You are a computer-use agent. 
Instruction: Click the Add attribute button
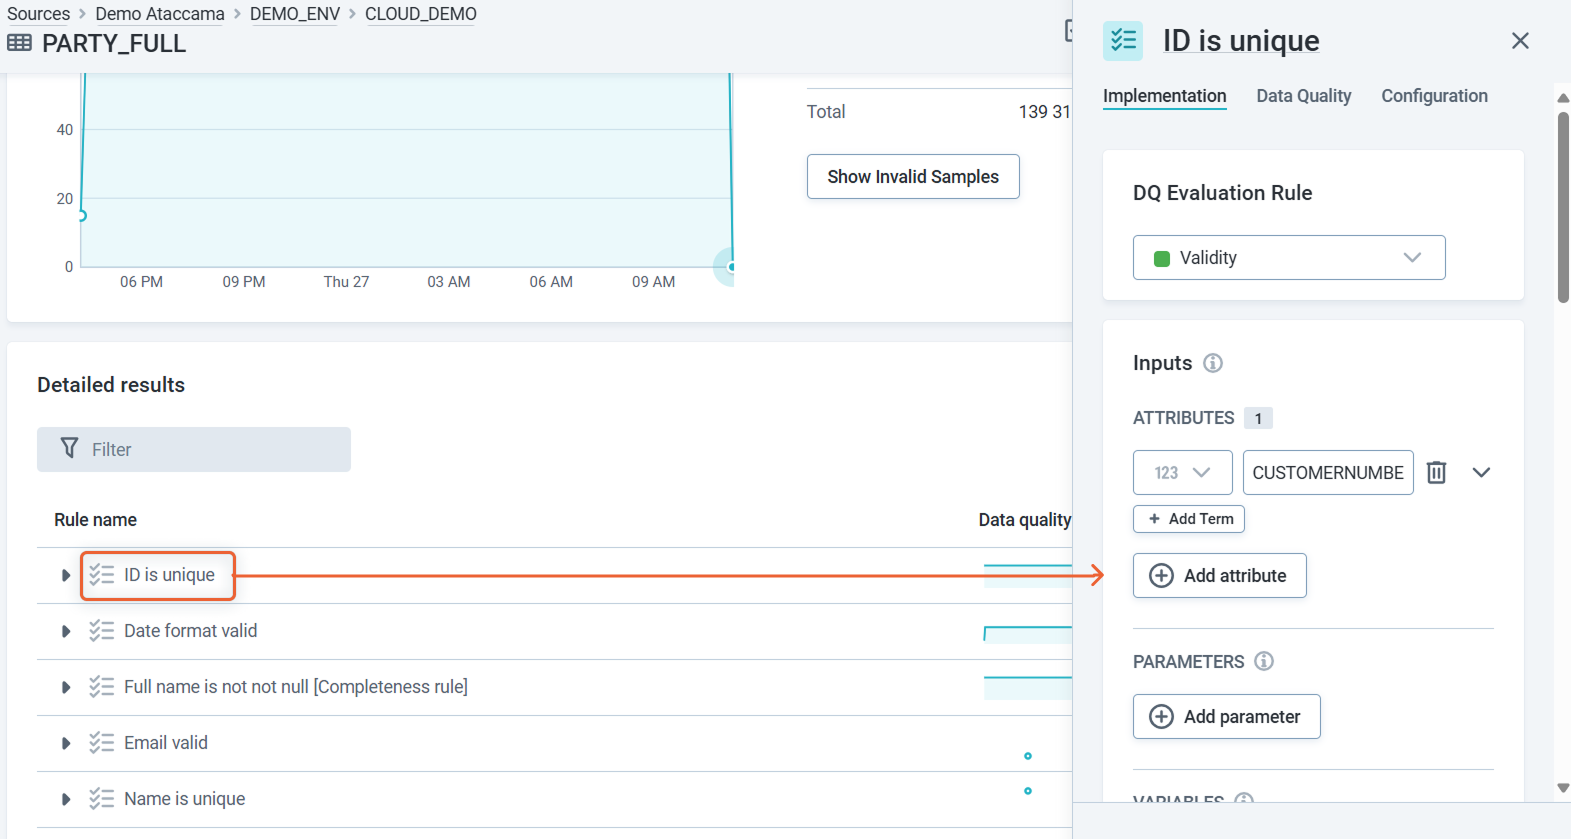click(1219, 576)
